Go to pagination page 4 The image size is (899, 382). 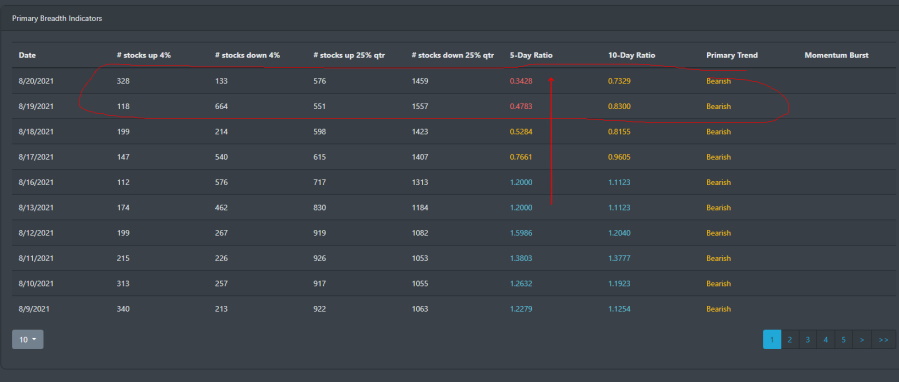tap(826, 340)
